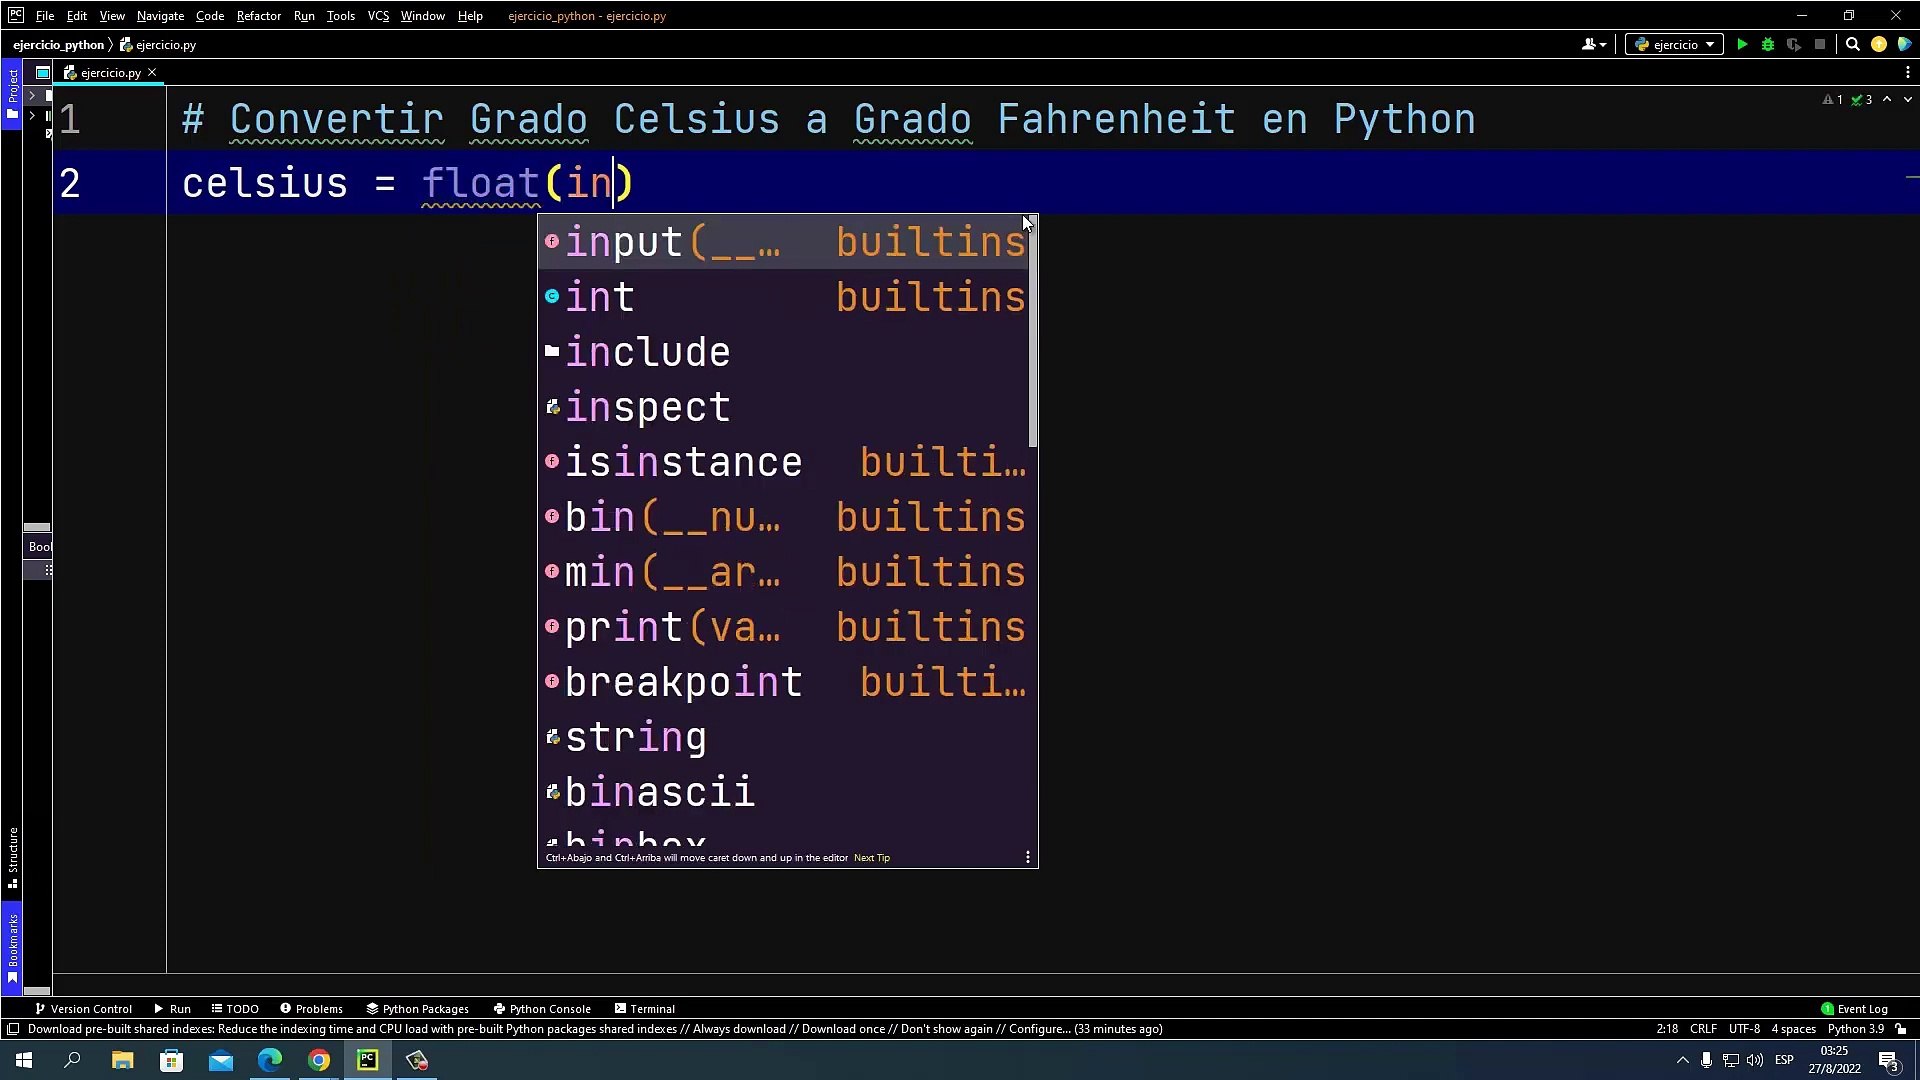Open editor tab options three-dots menu

click(1907, 72)
